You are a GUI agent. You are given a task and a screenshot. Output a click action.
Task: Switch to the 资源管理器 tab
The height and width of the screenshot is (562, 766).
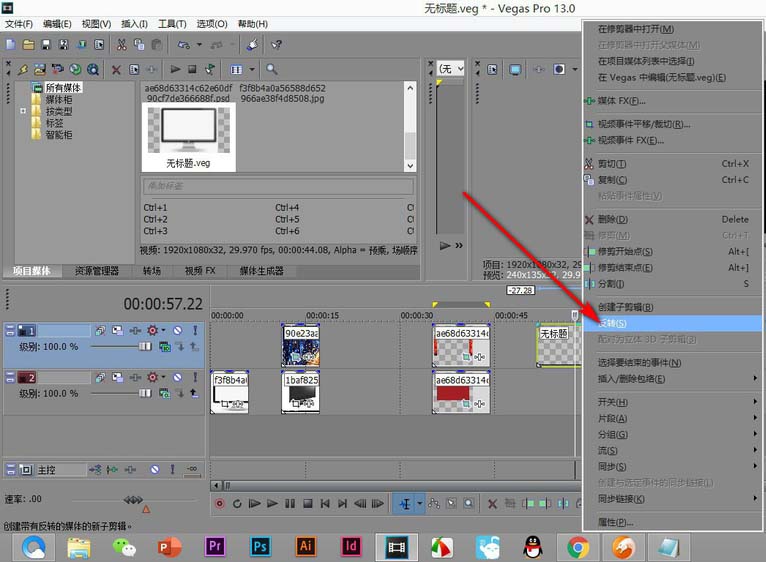click(x=96, y=271)
